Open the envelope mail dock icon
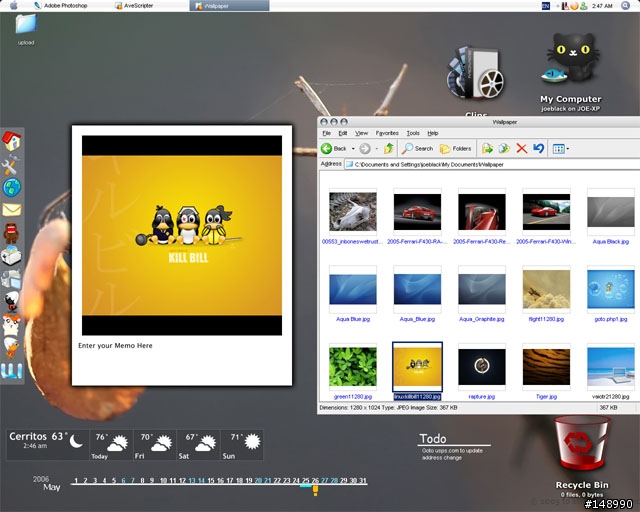This screenshot has width=640, height=512. [12, 210]
